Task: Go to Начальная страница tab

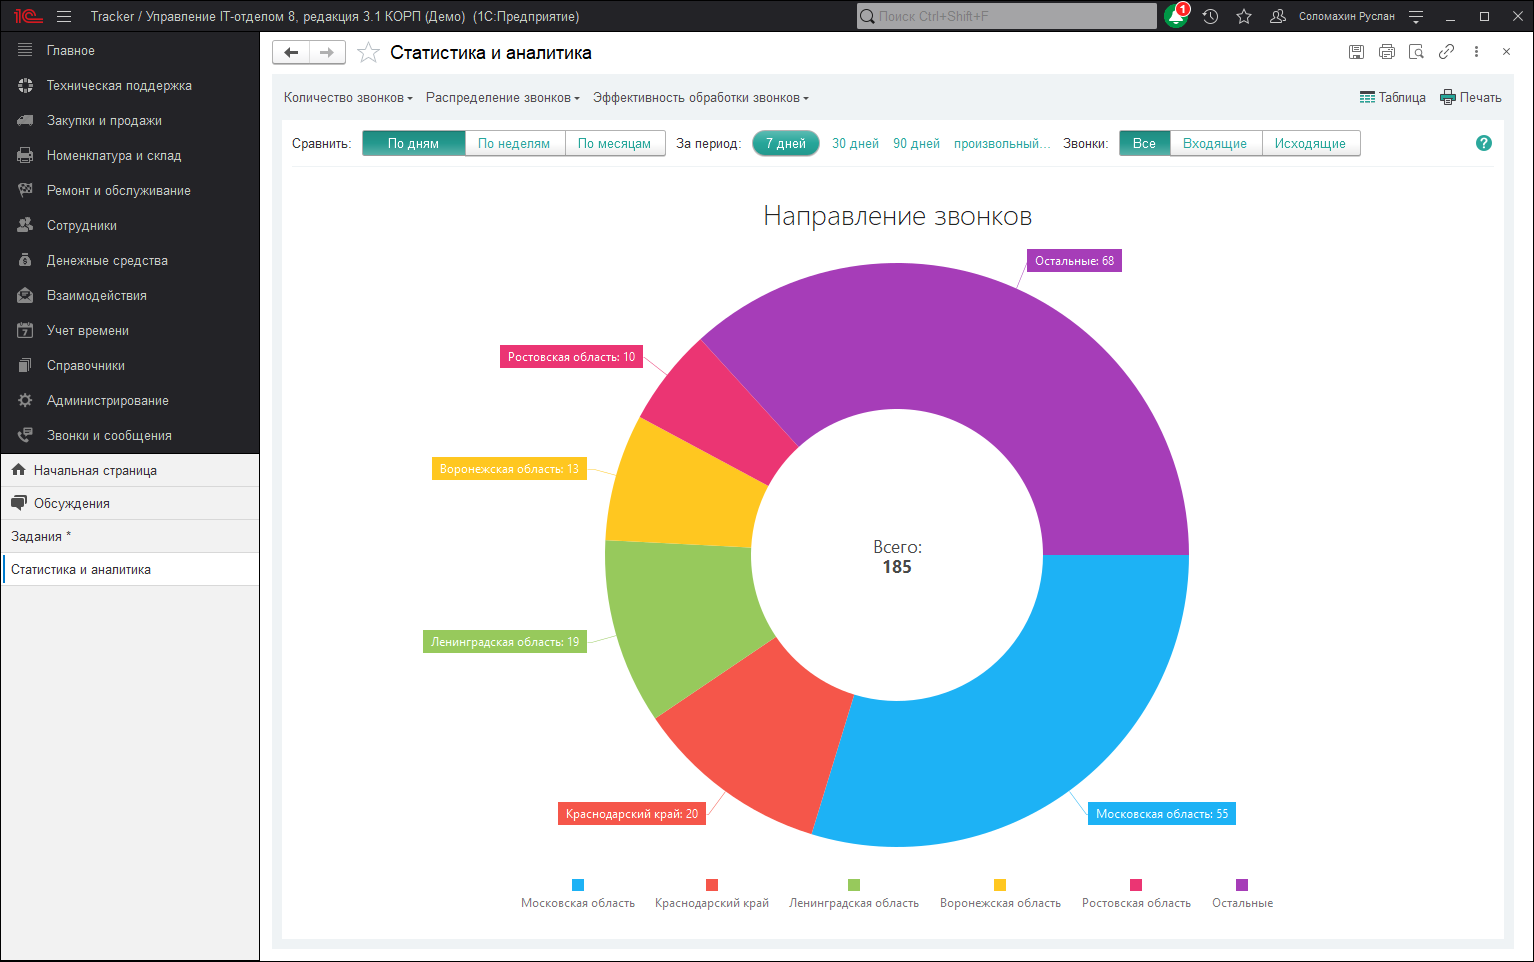Action: pos(95,470)
